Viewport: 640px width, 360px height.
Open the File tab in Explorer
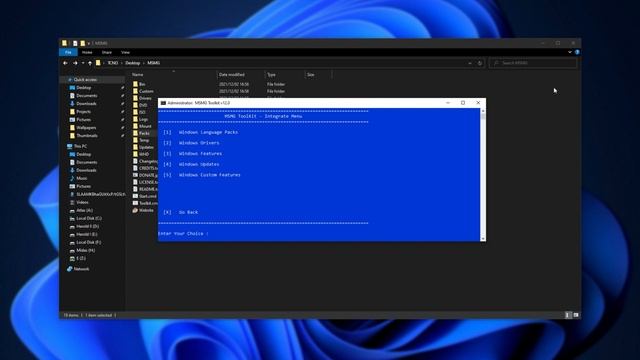(68, 52)
